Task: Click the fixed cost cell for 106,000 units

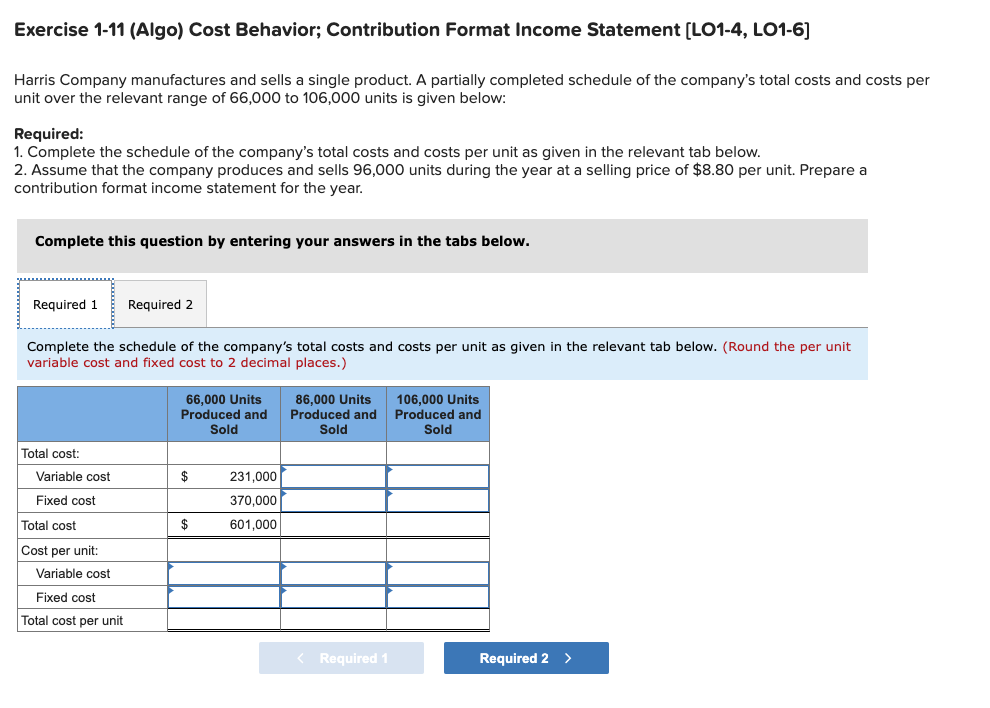Action: (438, 500)
